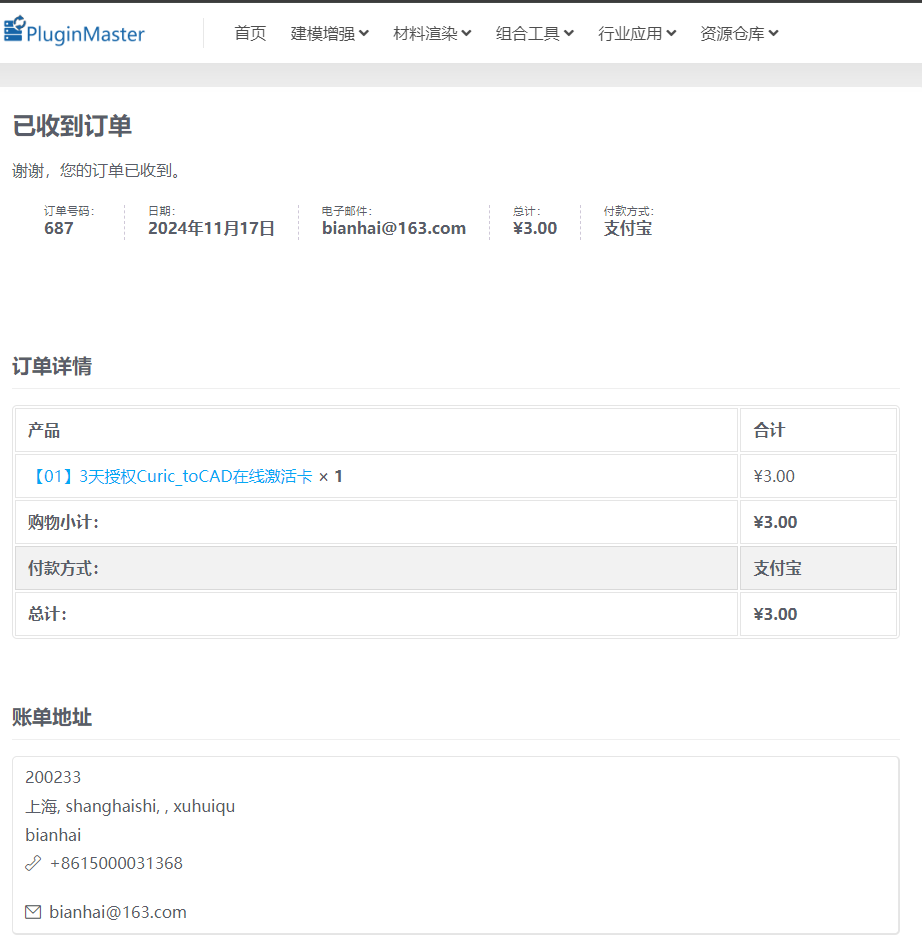Click order number 687 in summary
This screenshot has width=922, height=943.
coord(59,228)
